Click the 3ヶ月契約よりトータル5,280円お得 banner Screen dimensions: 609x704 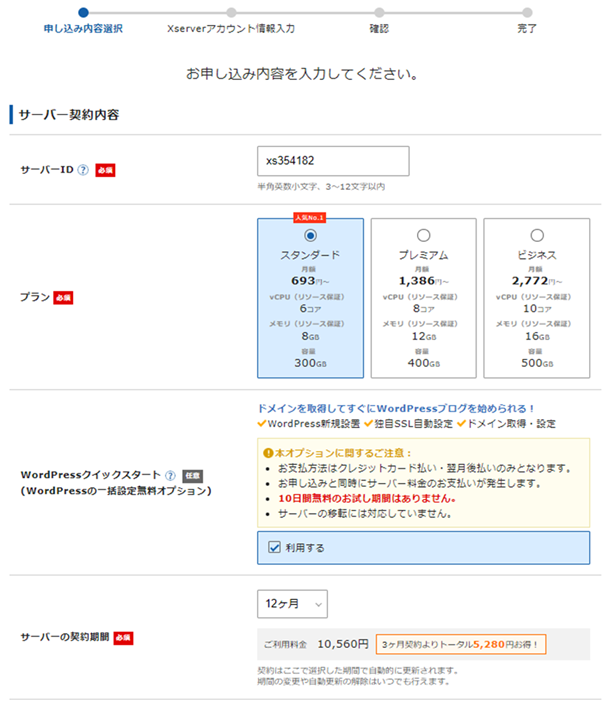click(461, 645)
